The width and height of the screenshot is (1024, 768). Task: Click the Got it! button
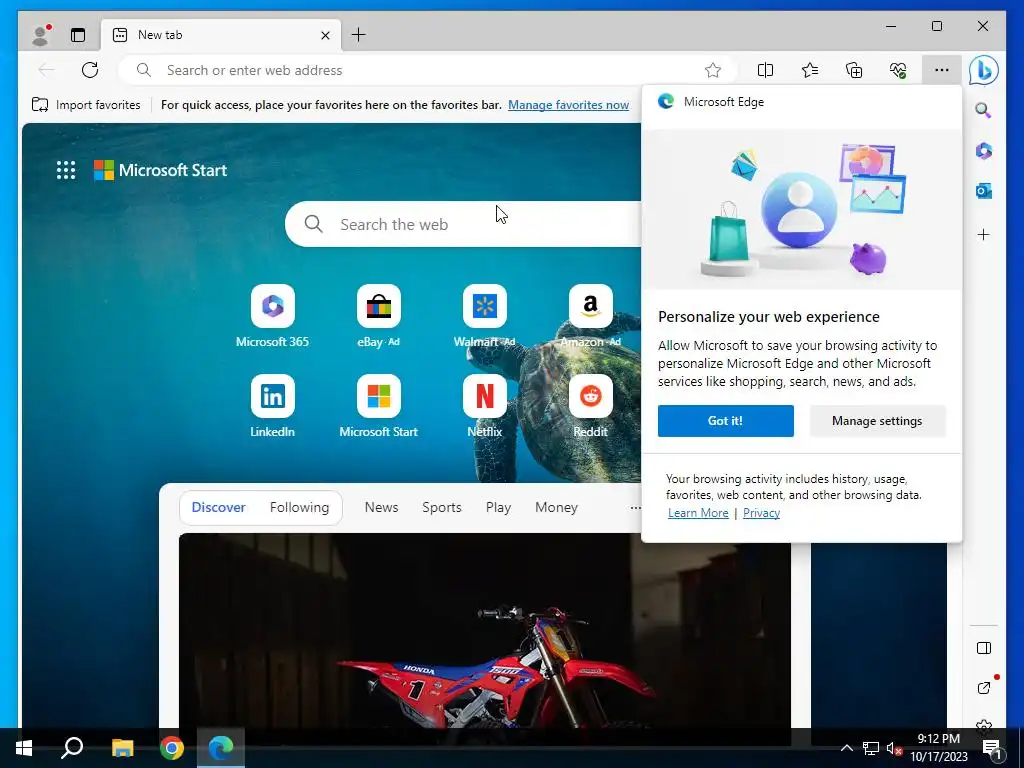(x=726, y=421)
